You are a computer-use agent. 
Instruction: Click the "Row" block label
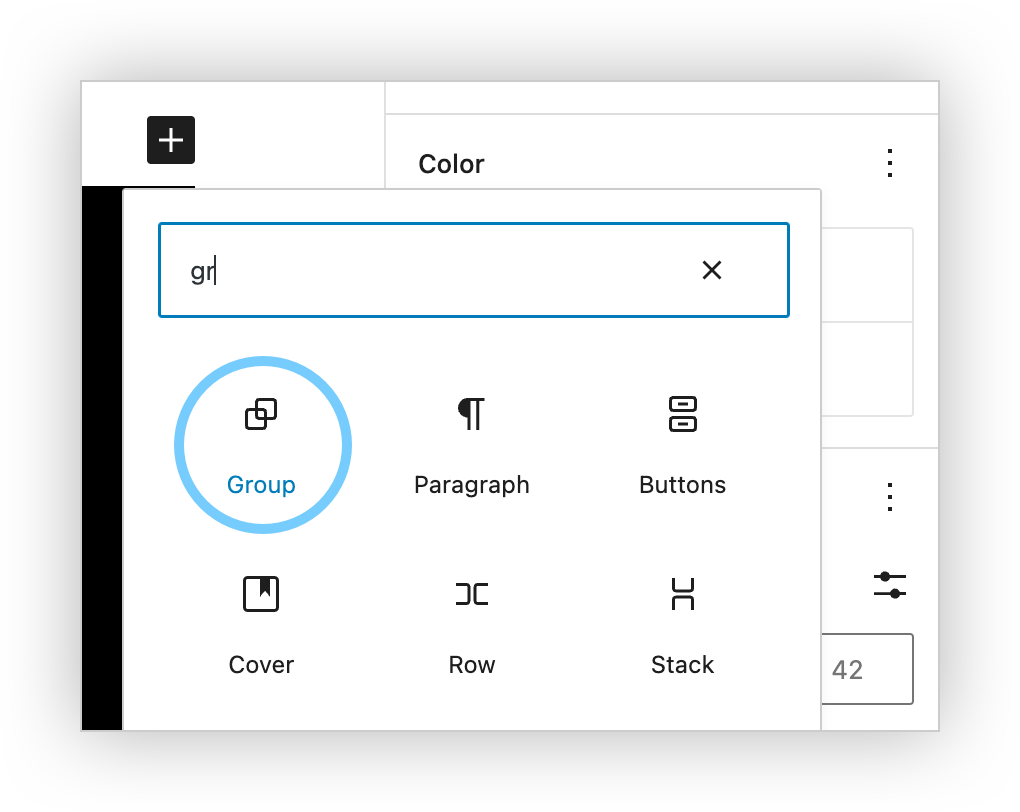tap(471, 665)
